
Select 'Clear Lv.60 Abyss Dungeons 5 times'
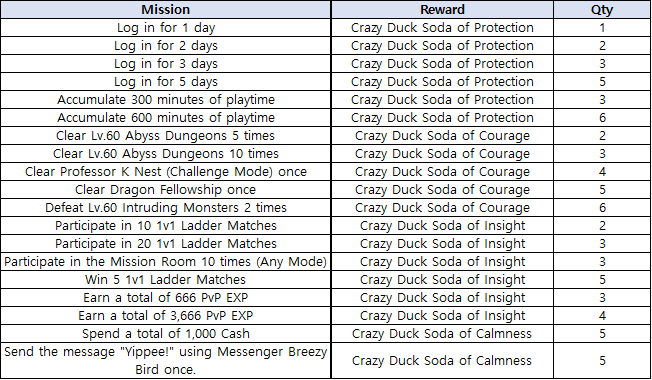(x=165, y=136)
